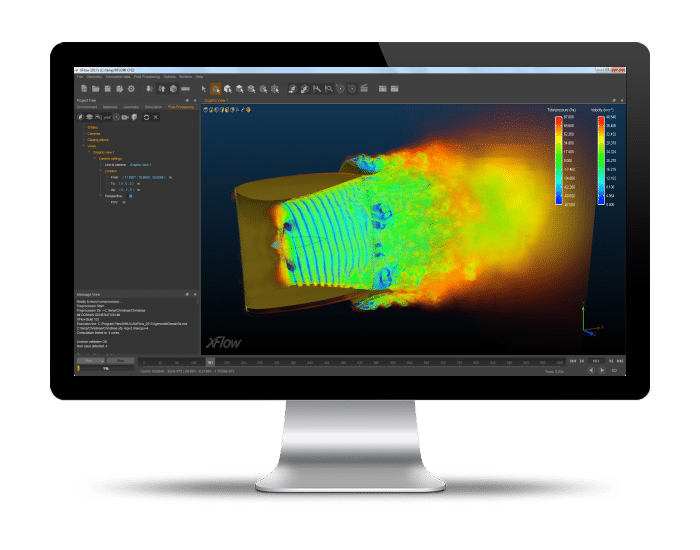Click the XYZ axis orientation gizmo
Viewport: 700px width, 550px height.
pyautogui.click(x=591, y=321)
